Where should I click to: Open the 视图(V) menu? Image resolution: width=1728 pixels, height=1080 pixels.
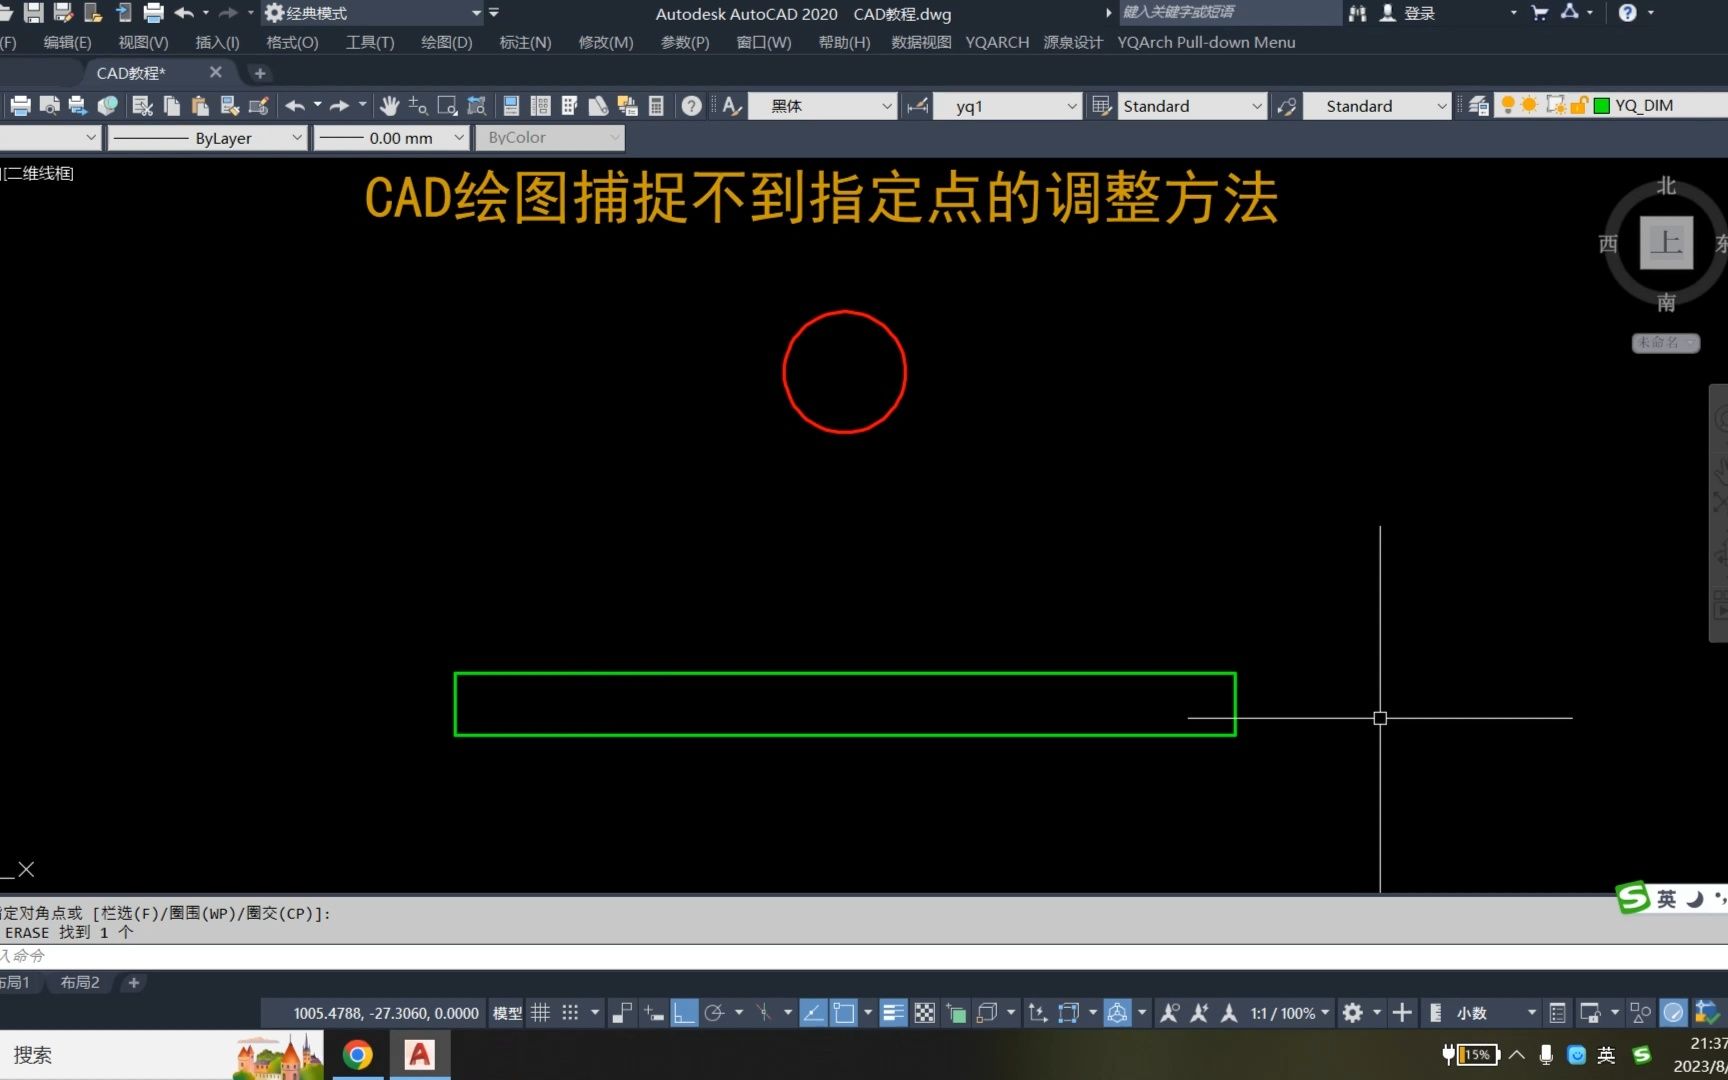143,42
